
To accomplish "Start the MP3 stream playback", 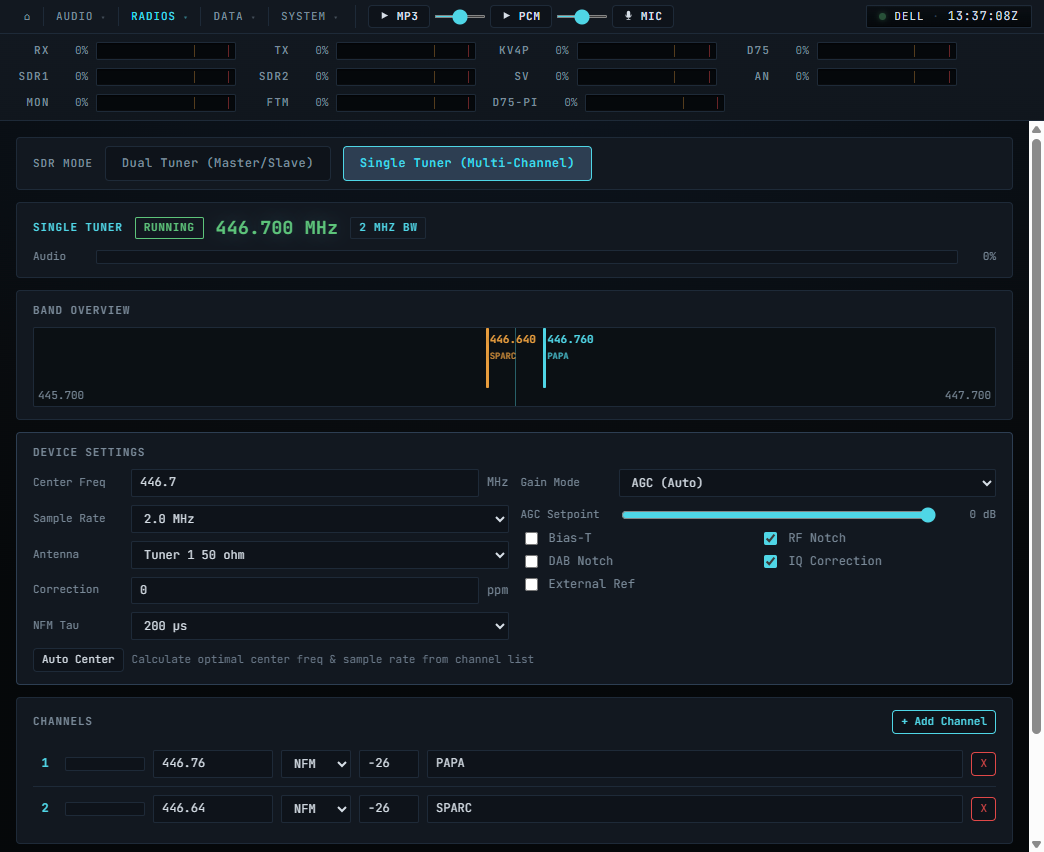I will point(399,16).
